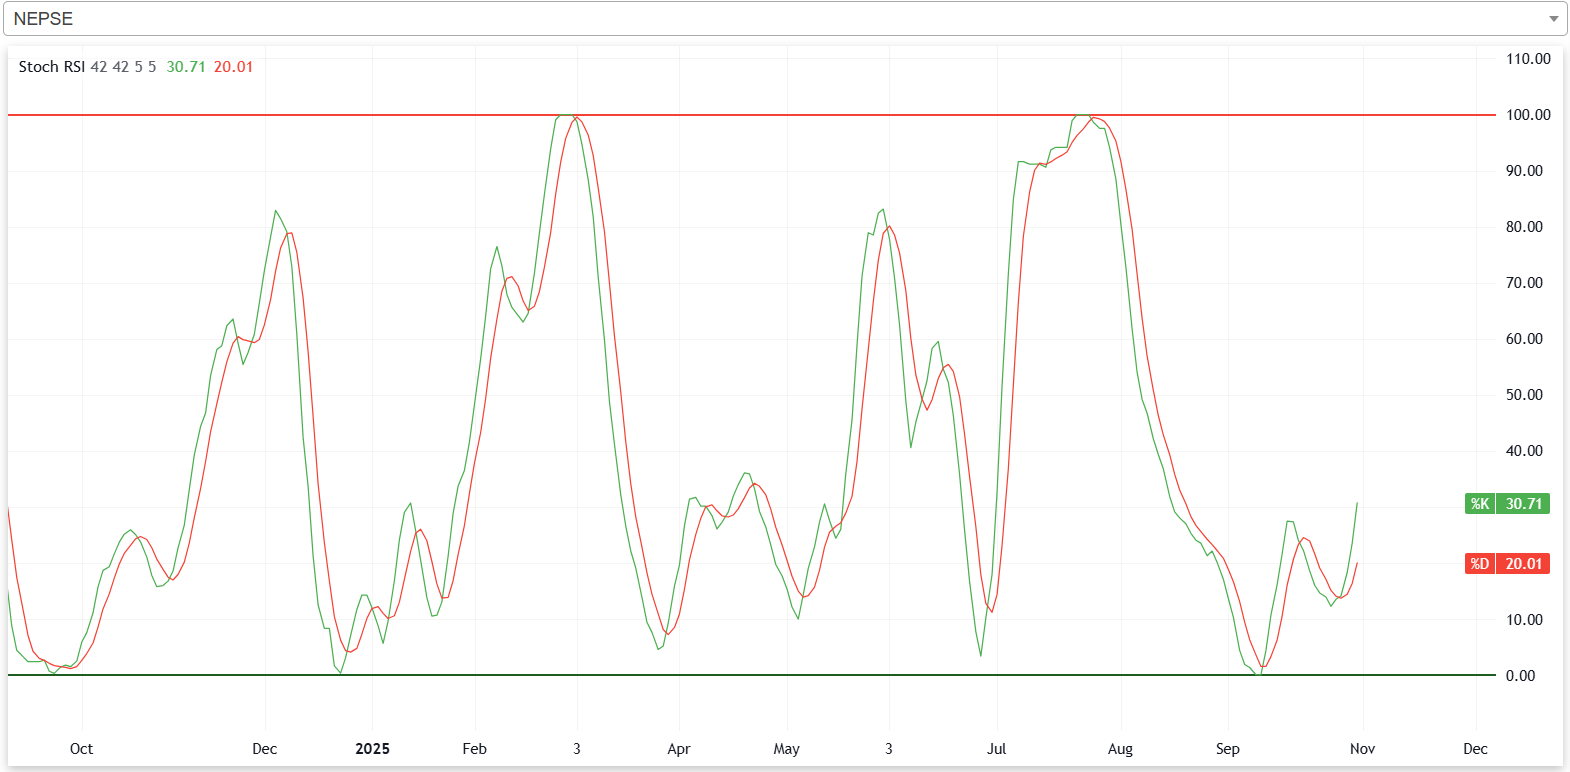This screenshot has width=1570, height=772.
Task: Click the NEPSE text in symbol selector
Action: (x=43, y=19)
